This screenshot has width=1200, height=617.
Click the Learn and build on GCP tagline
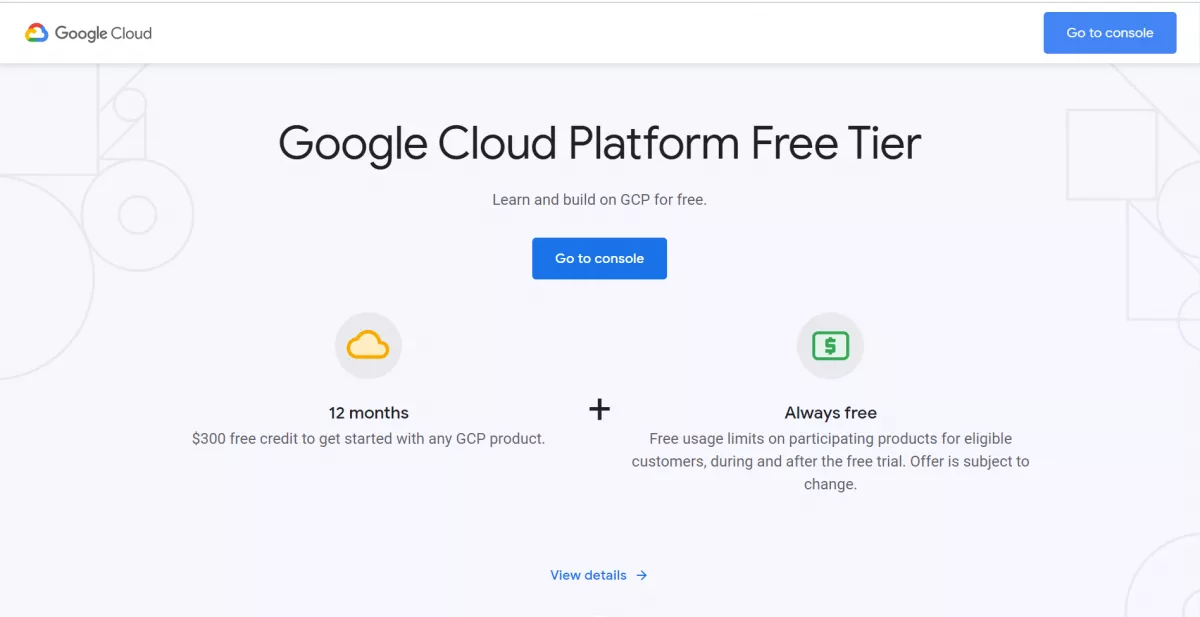click(599, 199)
